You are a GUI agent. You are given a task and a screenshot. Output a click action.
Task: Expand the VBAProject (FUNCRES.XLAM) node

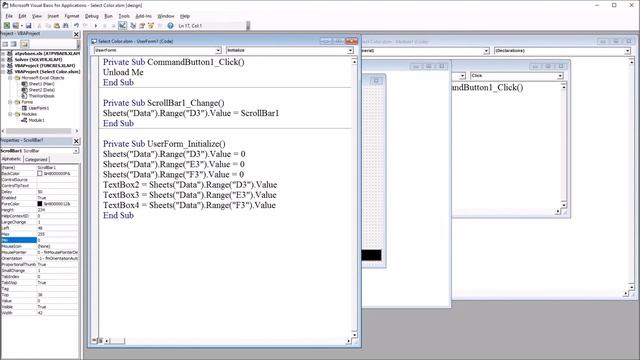click(4, 65)
